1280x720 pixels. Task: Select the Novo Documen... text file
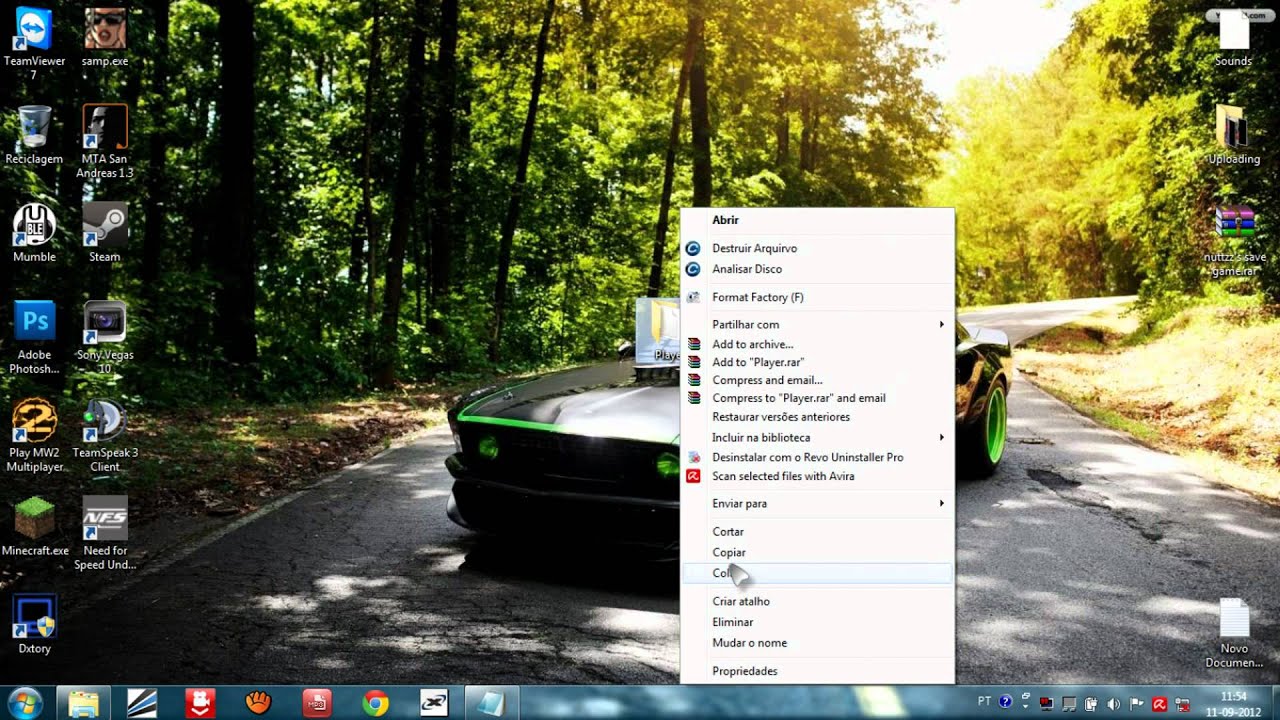1233,634
